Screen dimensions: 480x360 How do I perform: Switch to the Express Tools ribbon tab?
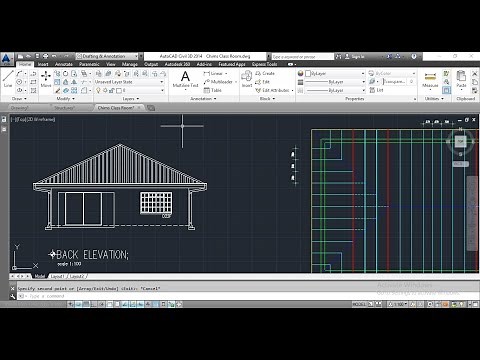[264, 64]
